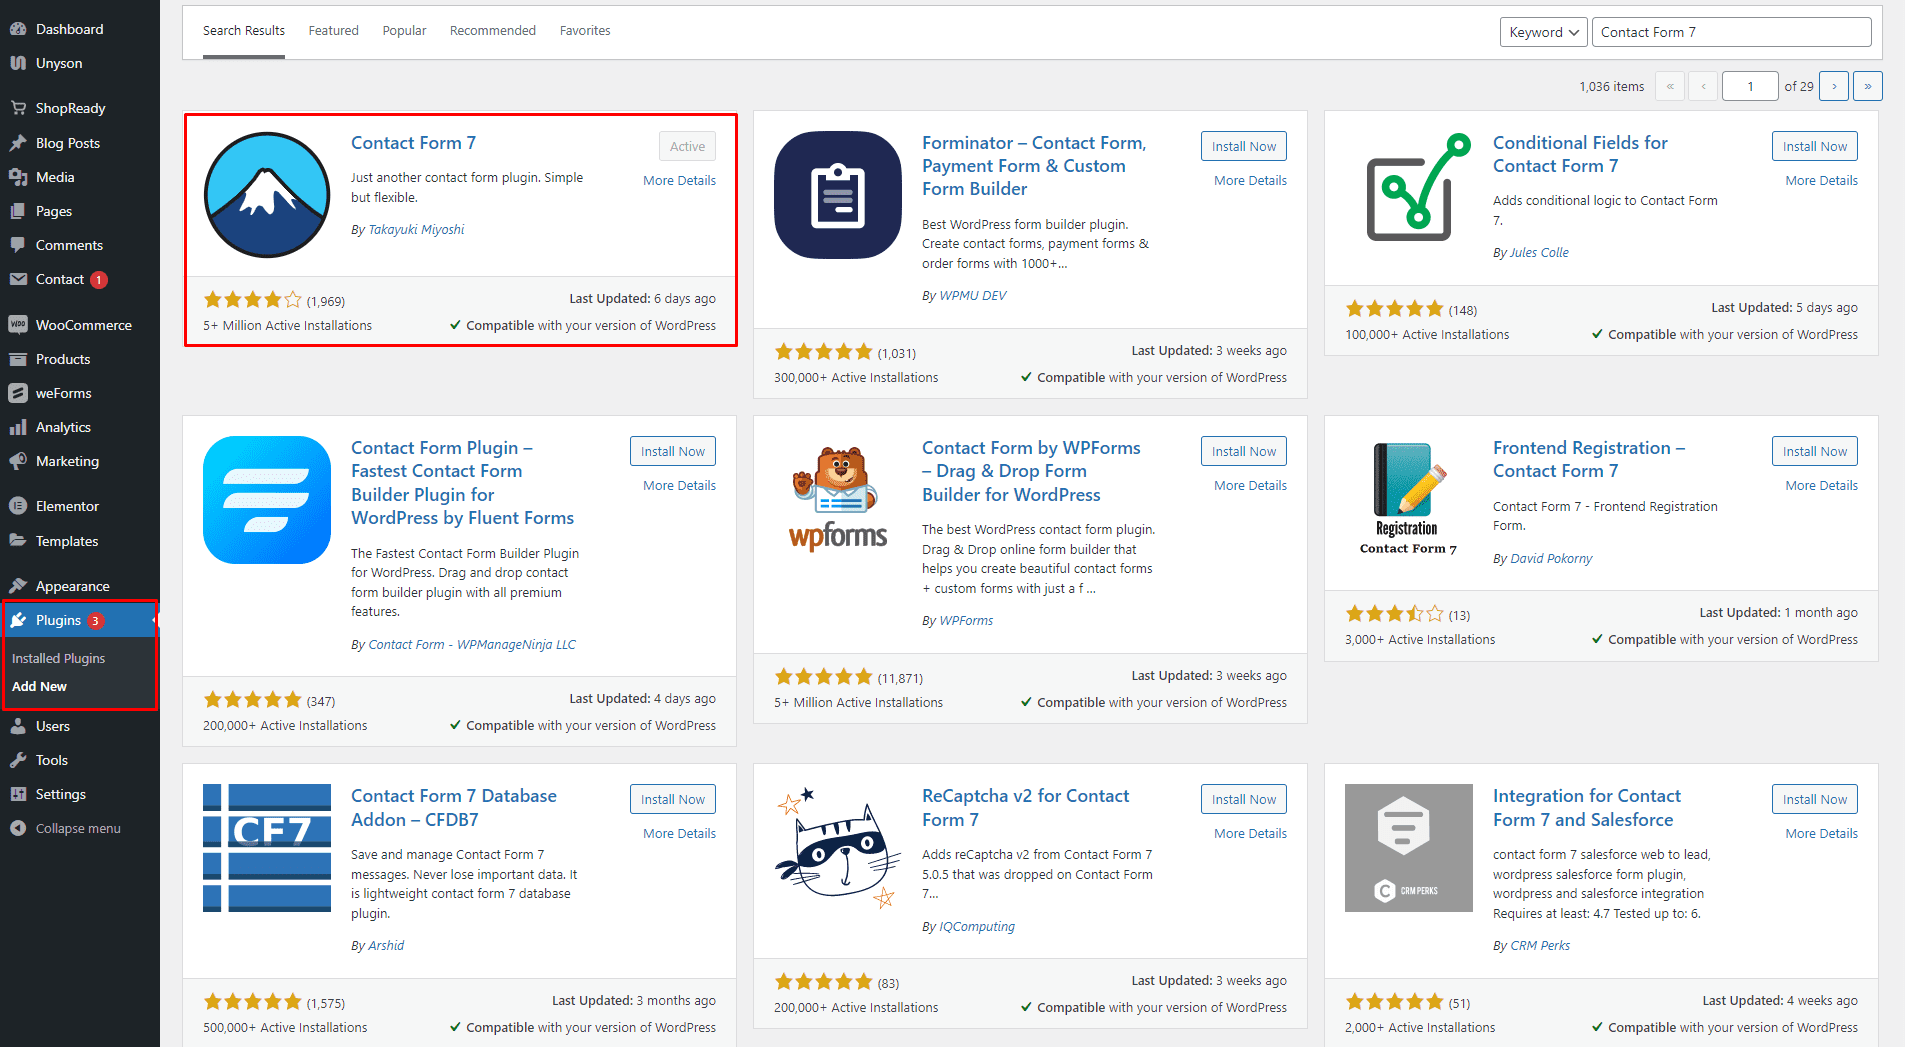The image size is (1905, 1047).
Task: Switch to the Popular tab
Action: point(404,31)
